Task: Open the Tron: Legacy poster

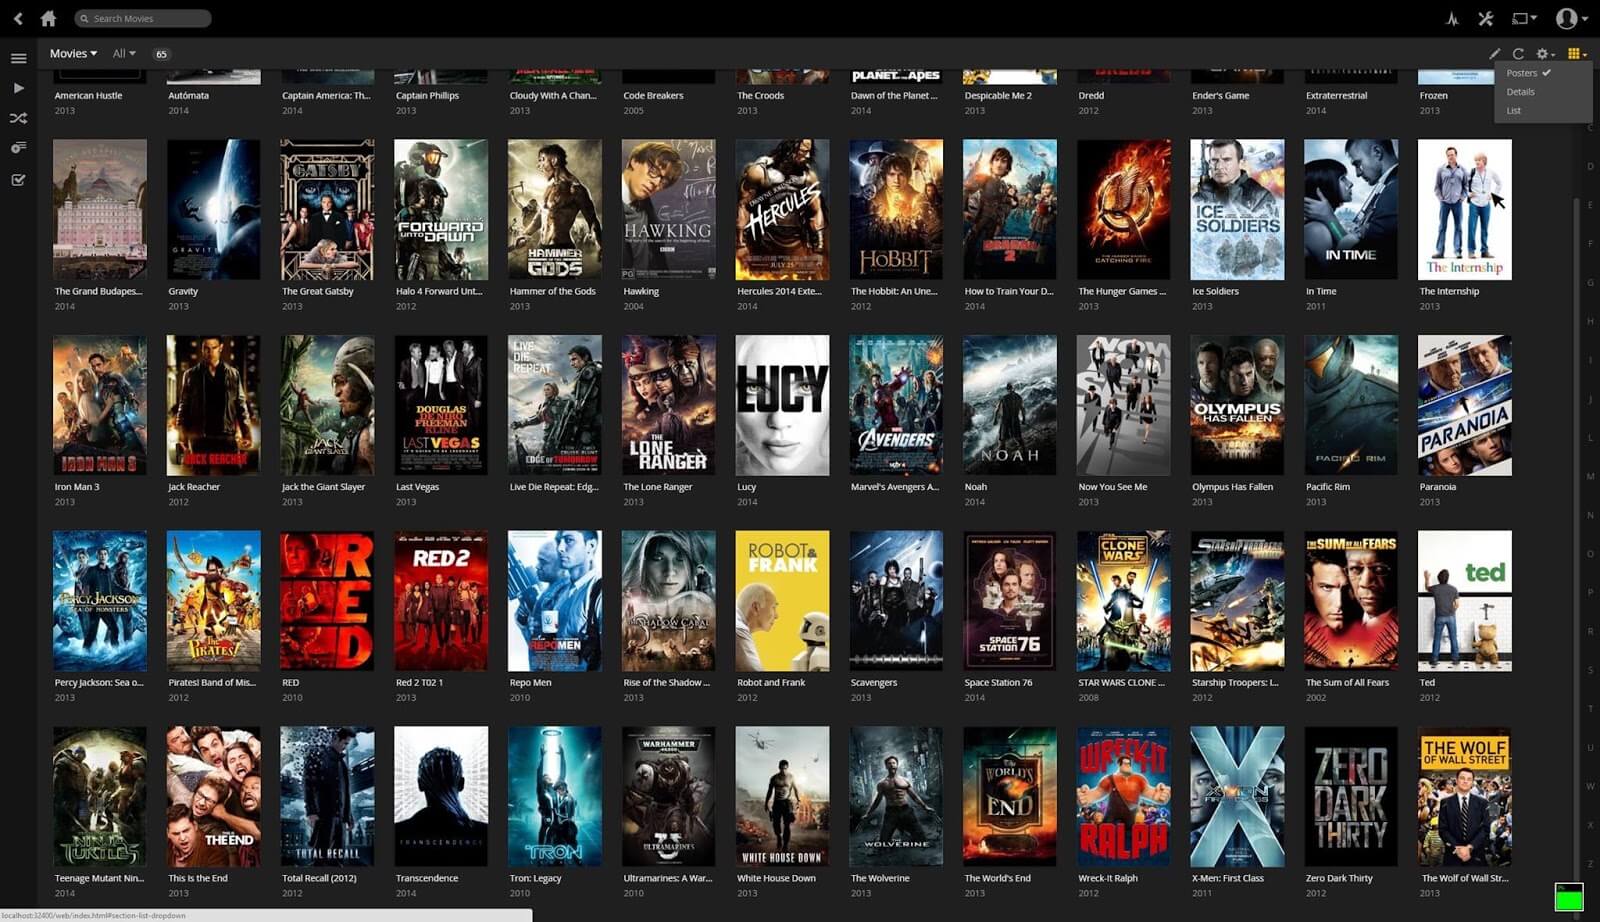Action: 555,796
